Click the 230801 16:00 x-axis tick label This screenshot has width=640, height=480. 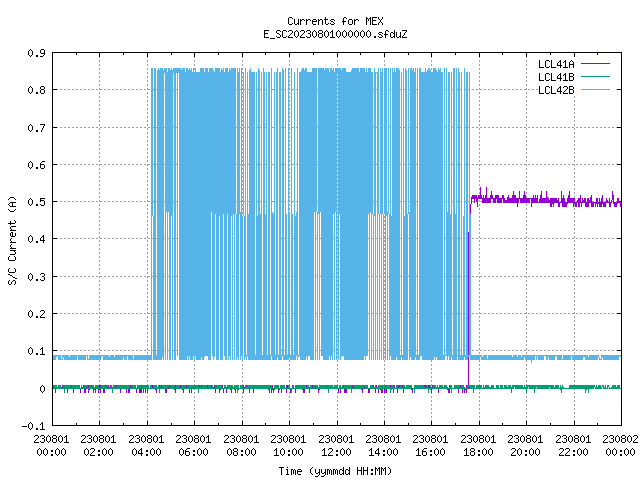pyautogui.click(x=430, y=446)
